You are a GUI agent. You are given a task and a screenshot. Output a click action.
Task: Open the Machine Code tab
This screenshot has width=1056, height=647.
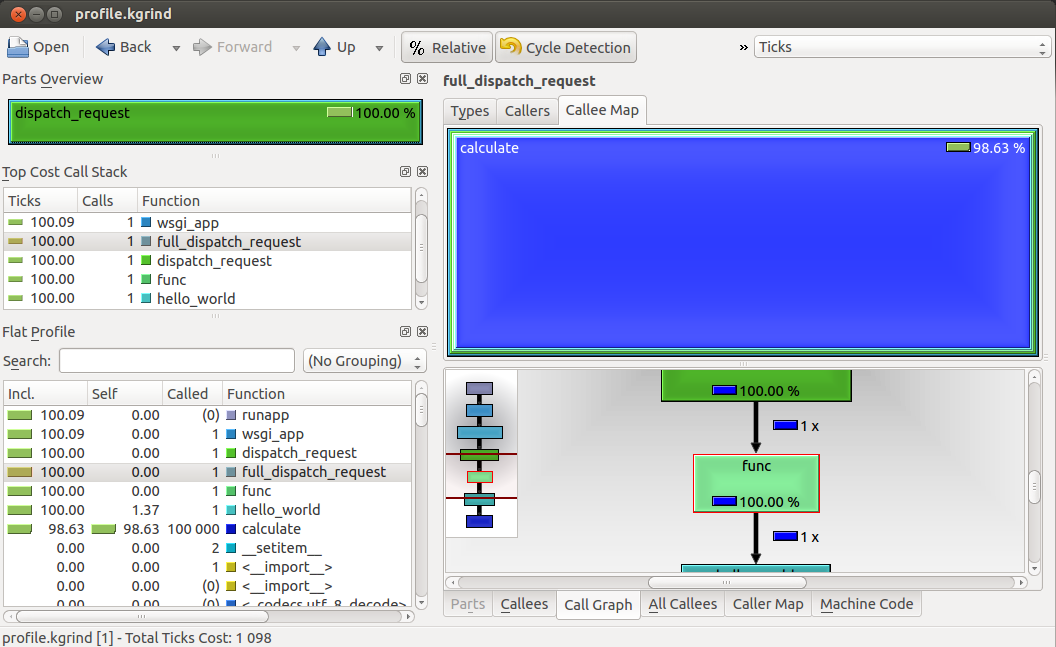click(866, 604)
